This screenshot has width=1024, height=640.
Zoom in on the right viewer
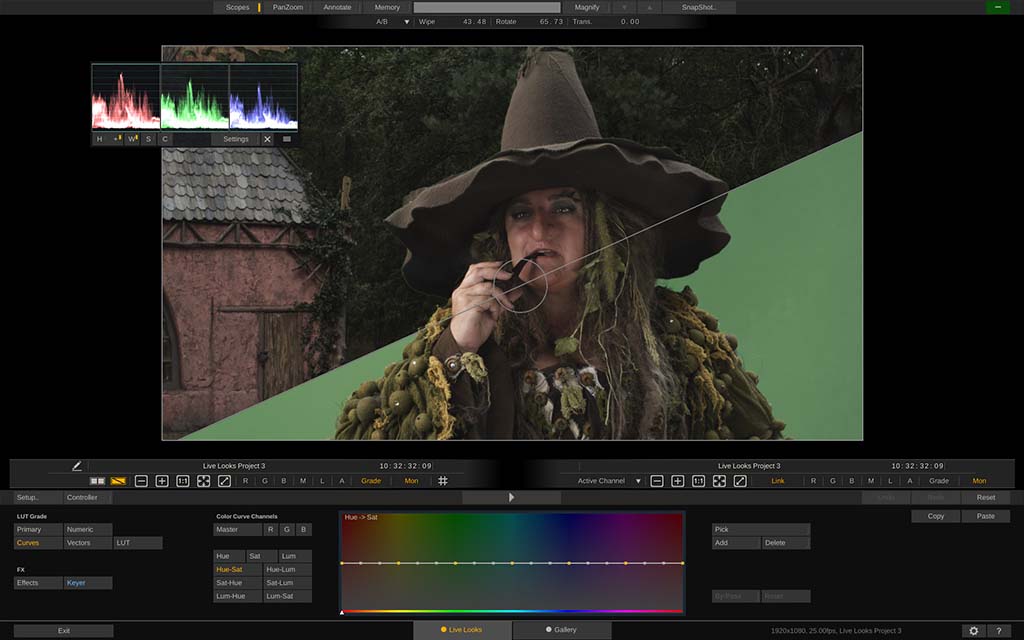click(x=677, y=481)
